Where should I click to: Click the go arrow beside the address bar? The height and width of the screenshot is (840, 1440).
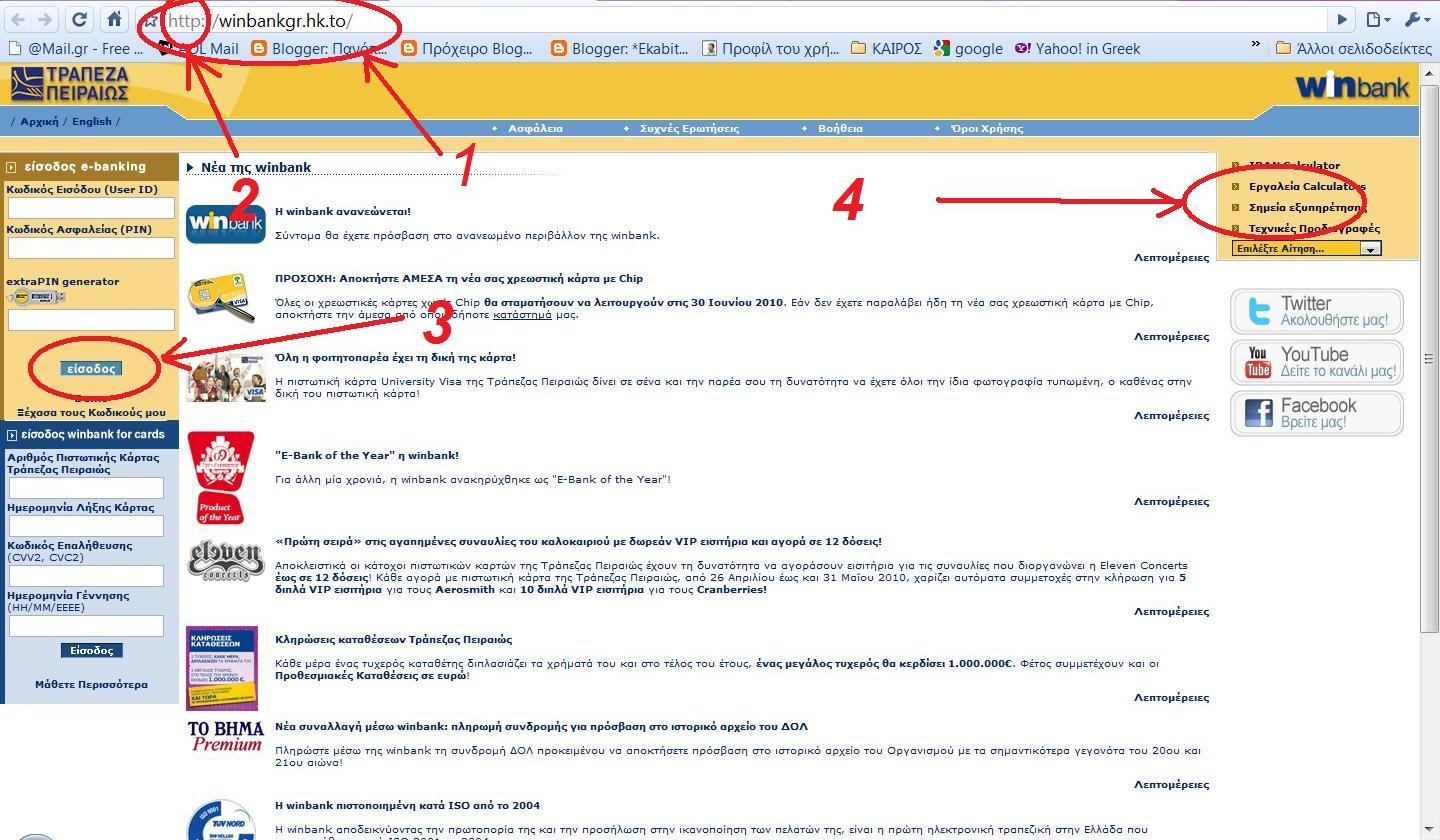tap(1342, 19)
